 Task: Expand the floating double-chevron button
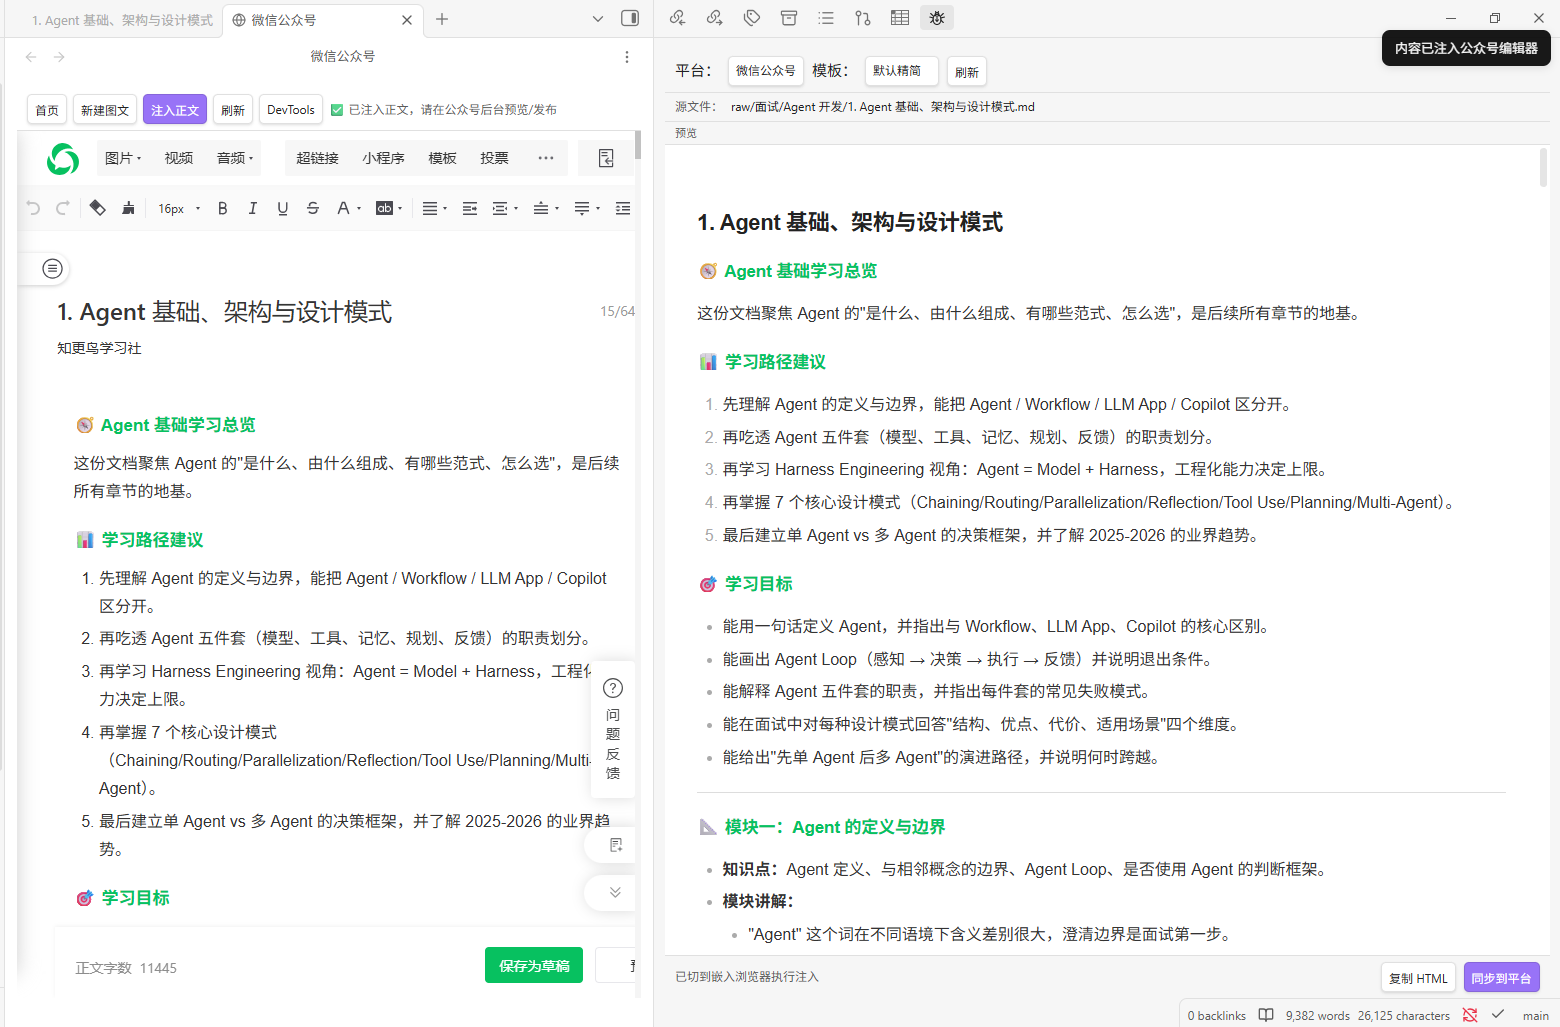(x=615, y=892)
